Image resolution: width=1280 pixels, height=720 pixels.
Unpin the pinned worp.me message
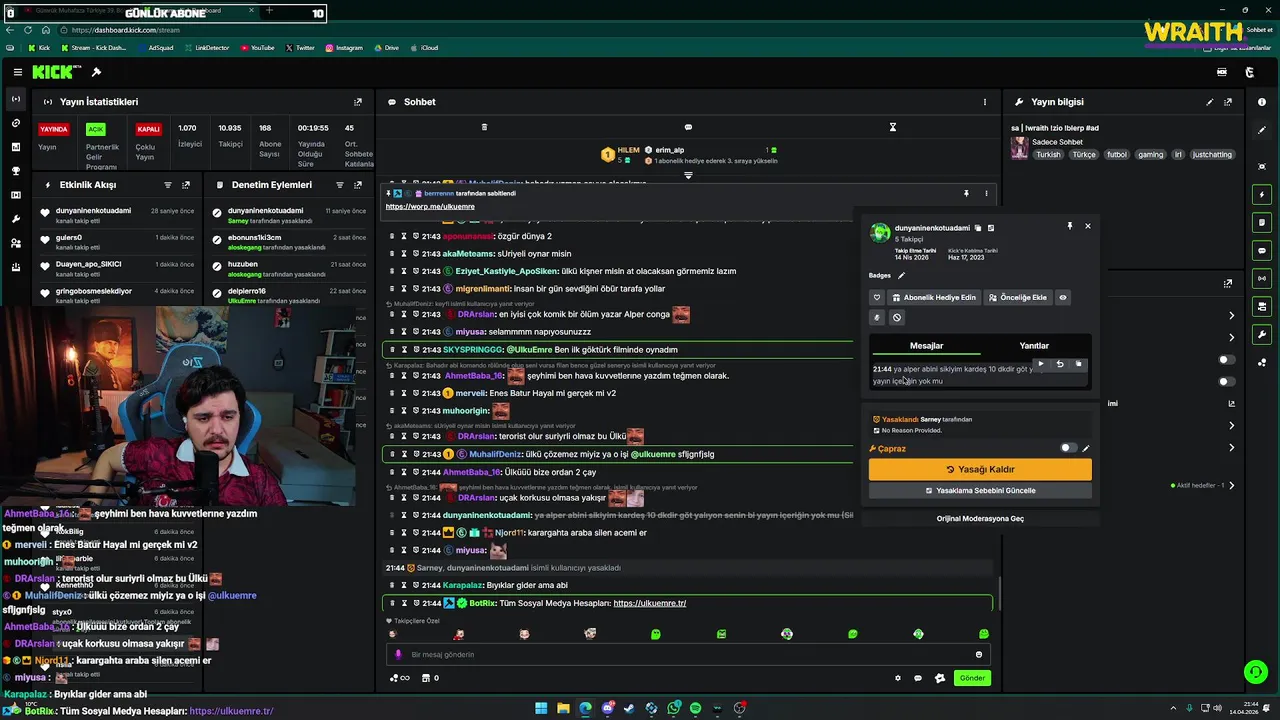(966, 193)
